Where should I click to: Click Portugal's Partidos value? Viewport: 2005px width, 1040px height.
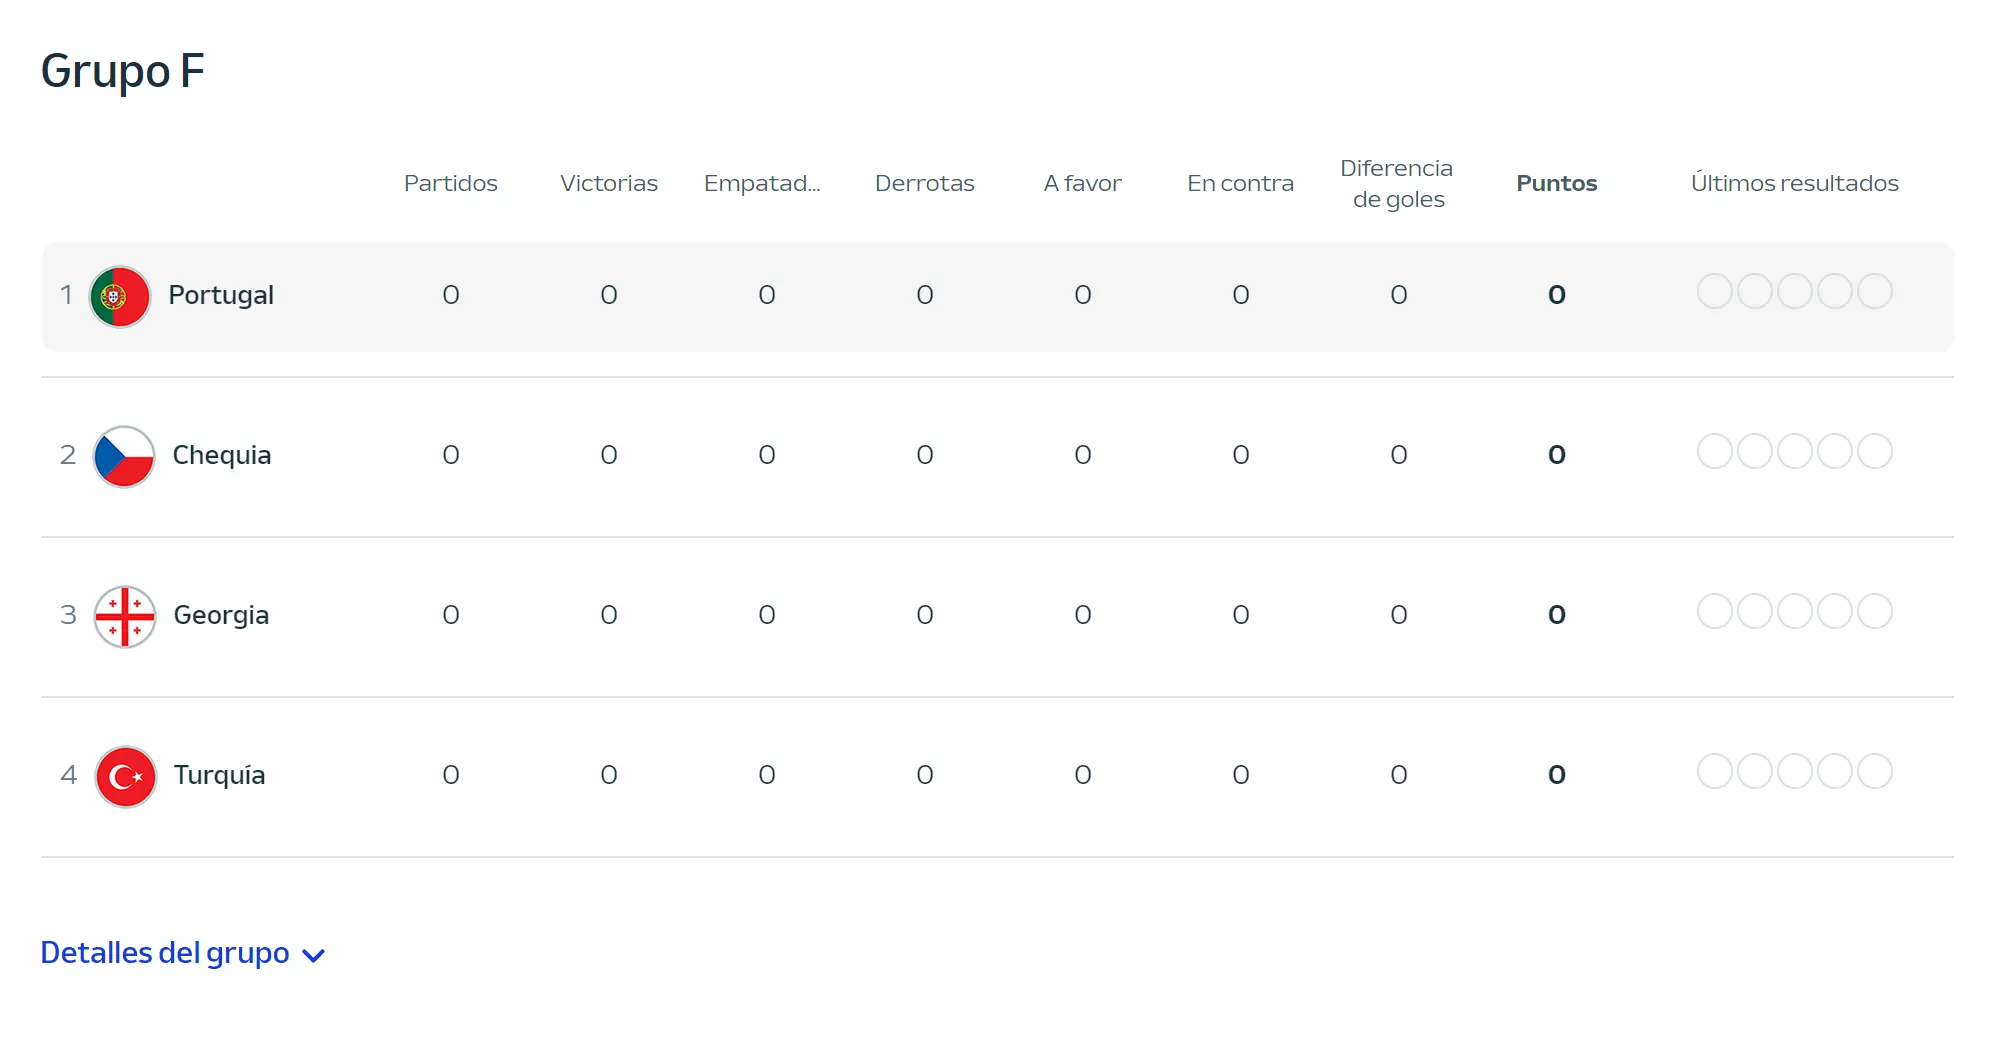451,295
